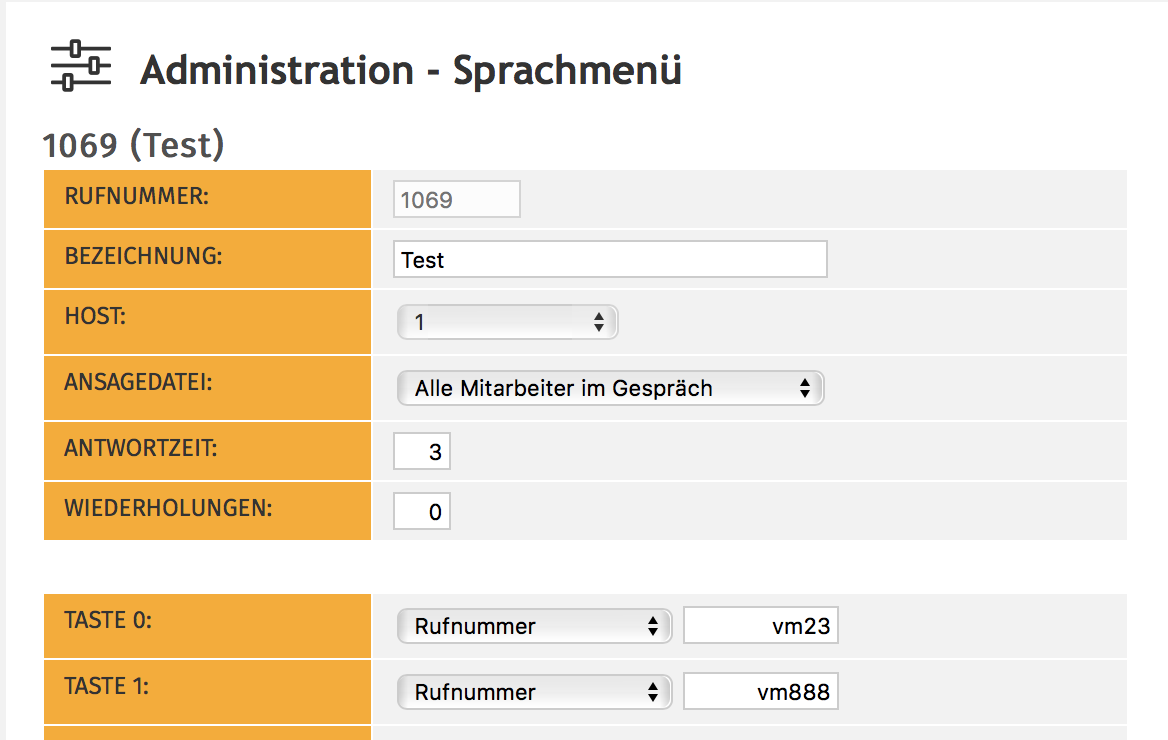Click the 1069 (Test) subheading

pos(133,146)
